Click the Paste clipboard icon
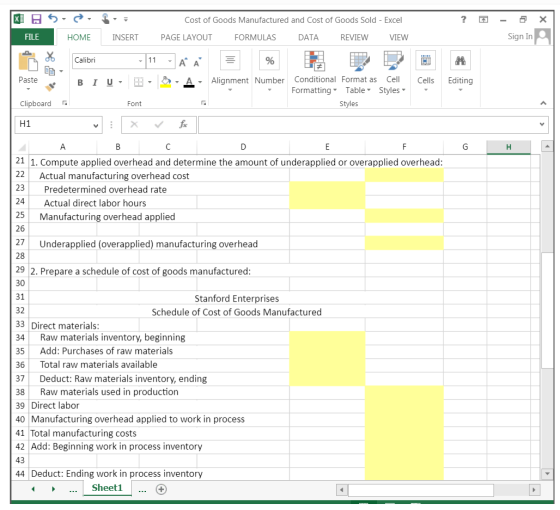 click(28, 61)
